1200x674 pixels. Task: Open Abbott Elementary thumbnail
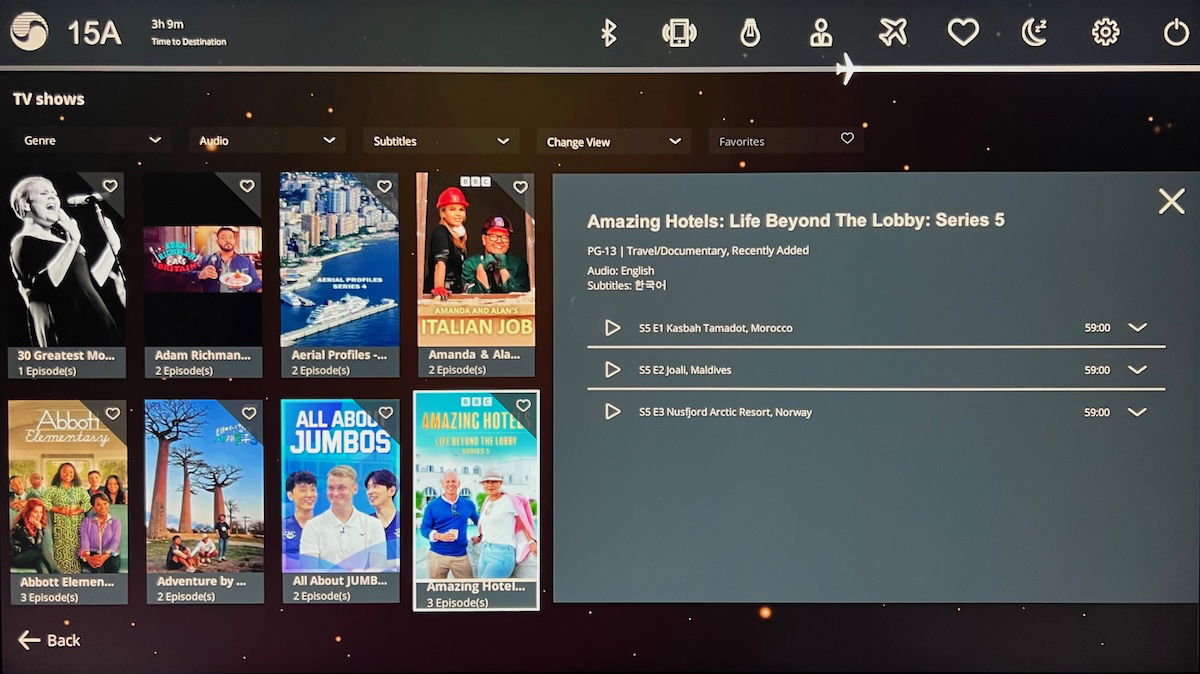pyautogui.click(x=67, y=486)
